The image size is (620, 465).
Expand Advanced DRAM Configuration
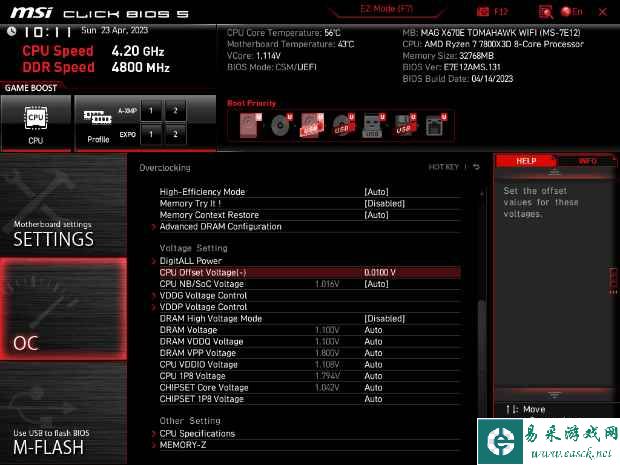(x=220, y=227)
